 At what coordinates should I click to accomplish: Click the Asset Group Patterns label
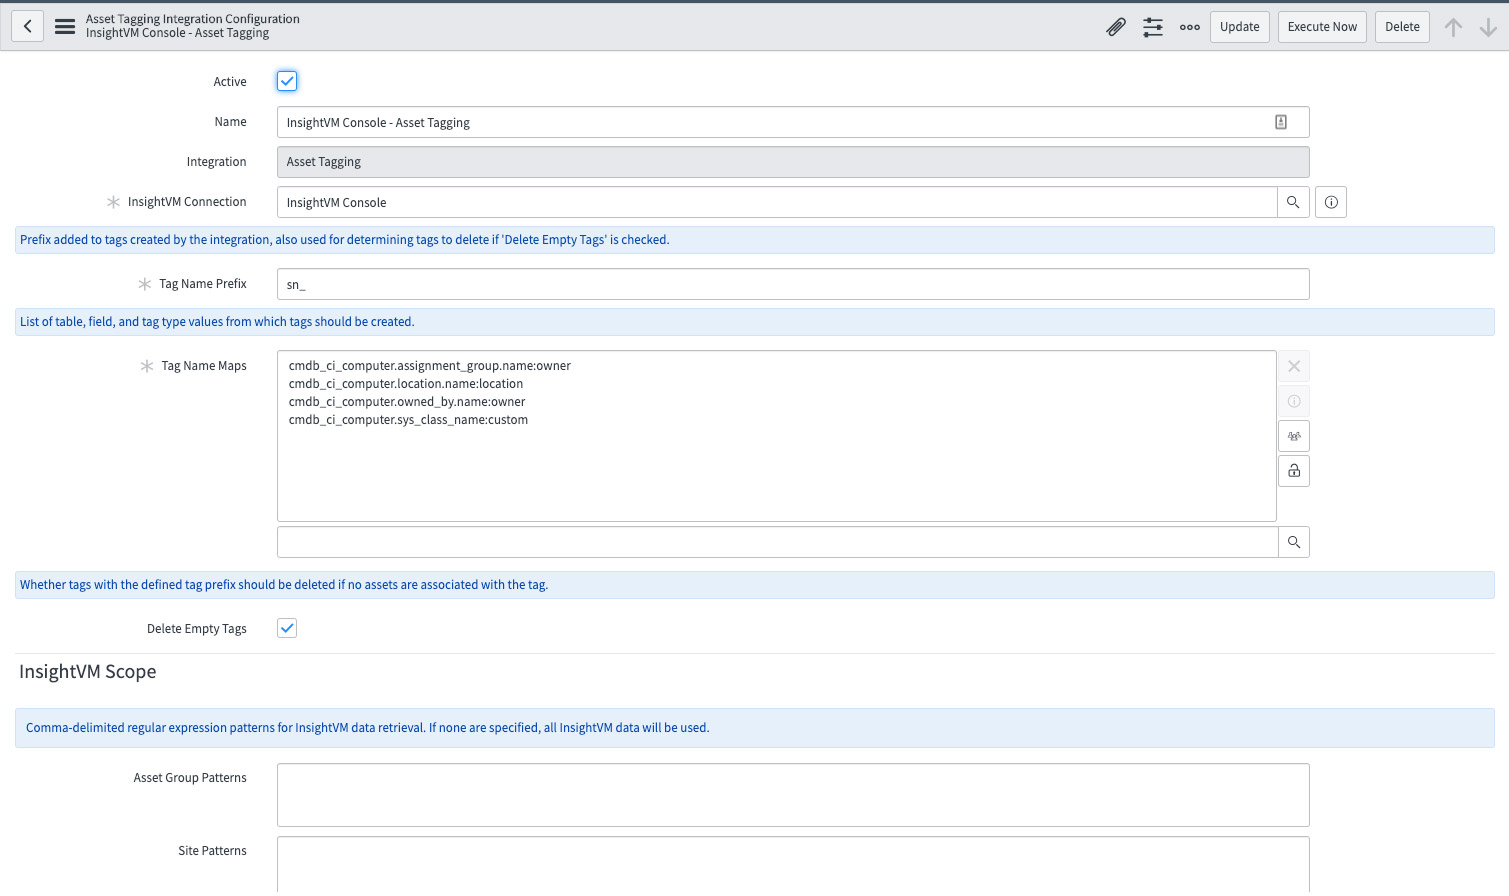(x=190, y=778)
